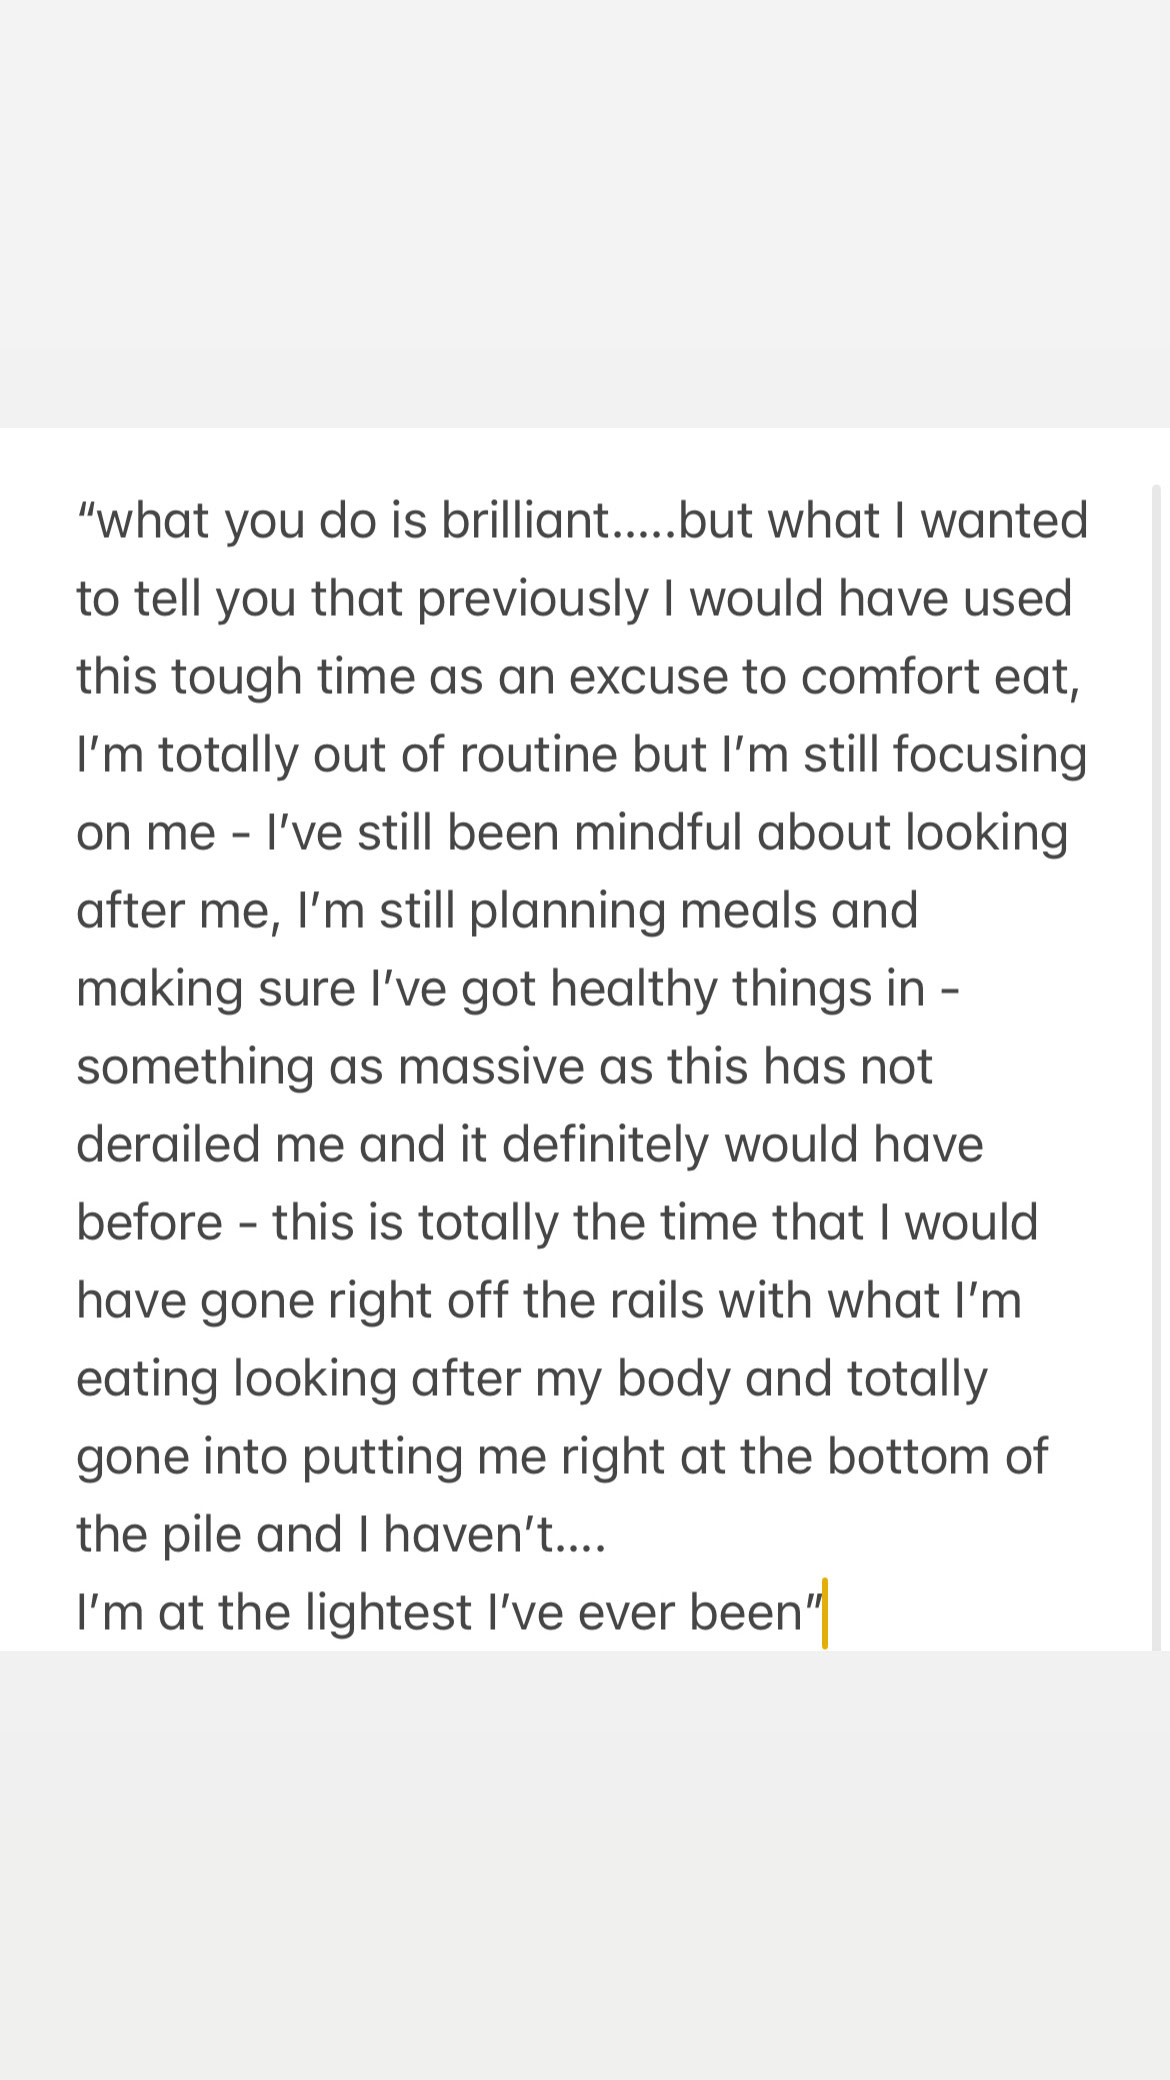Click the yellow text cursor after "been"
The height and width of the screenshot is (2080, 1170).
pyautogui.click(x=825, y=1613)
